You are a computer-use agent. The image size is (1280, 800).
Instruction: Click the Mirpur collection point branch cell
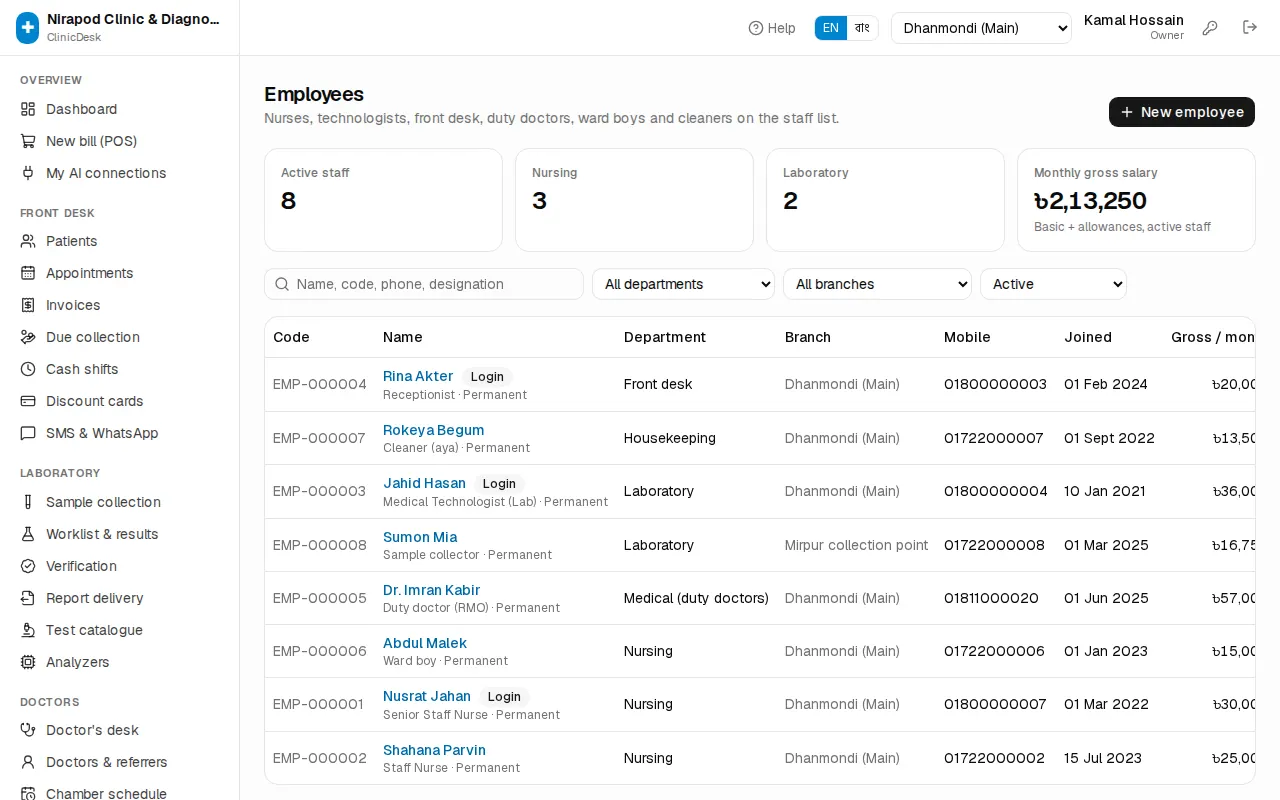[856, 545]
